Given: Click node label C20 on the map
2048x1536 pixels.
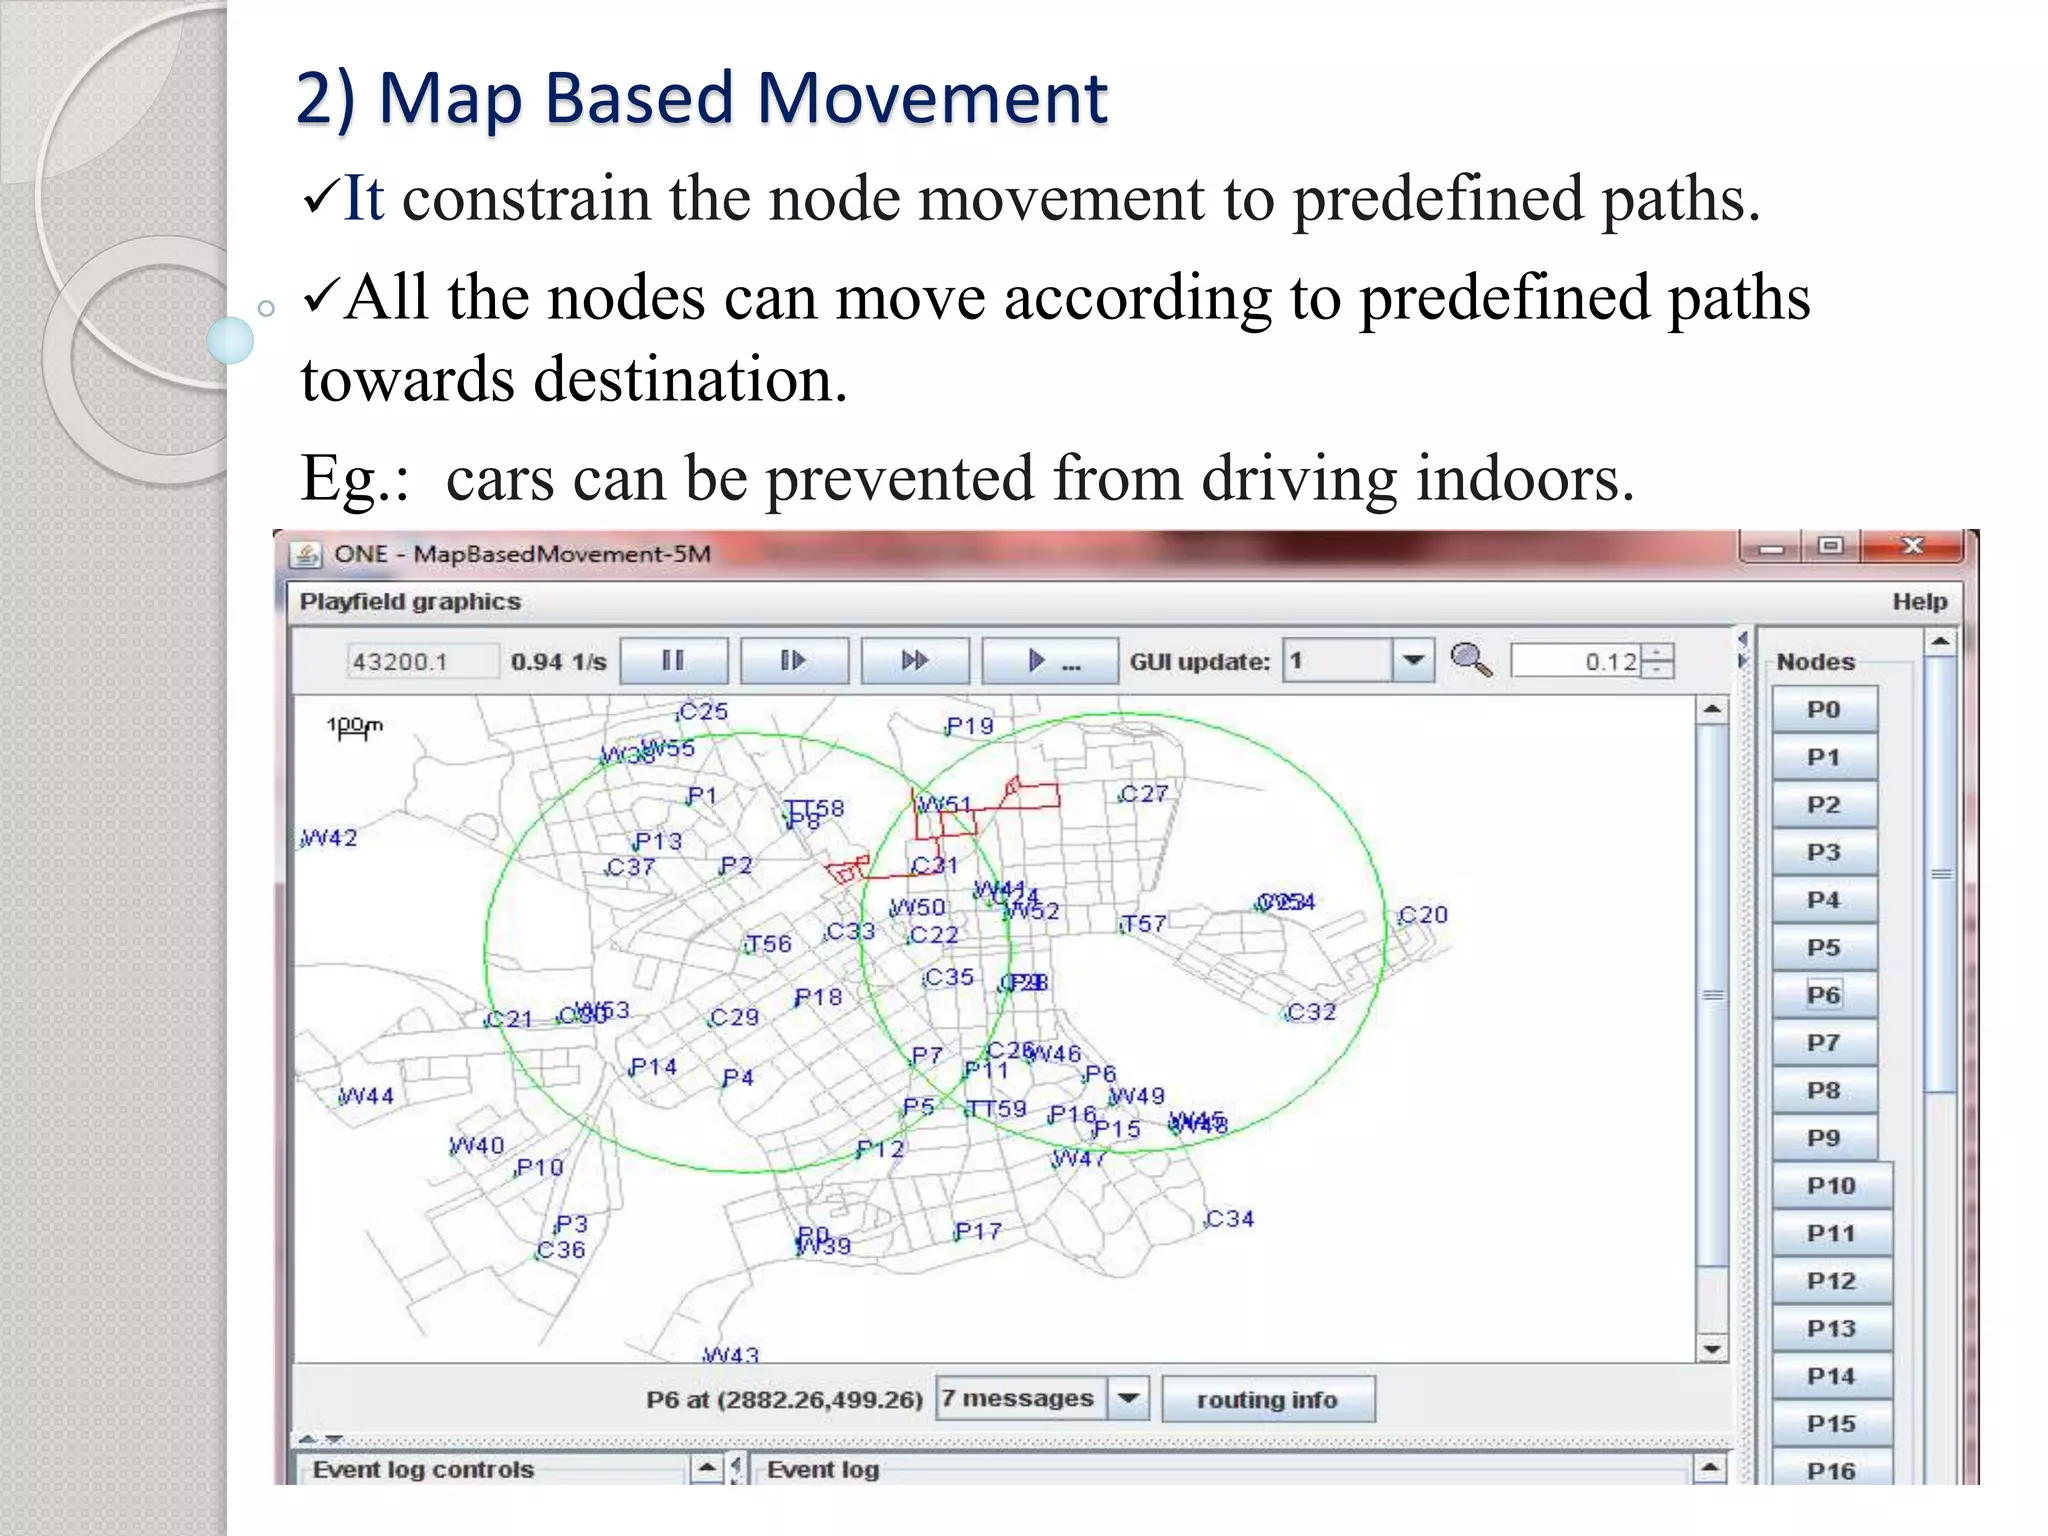Looking at the screenshot, I should (1423, 915).
